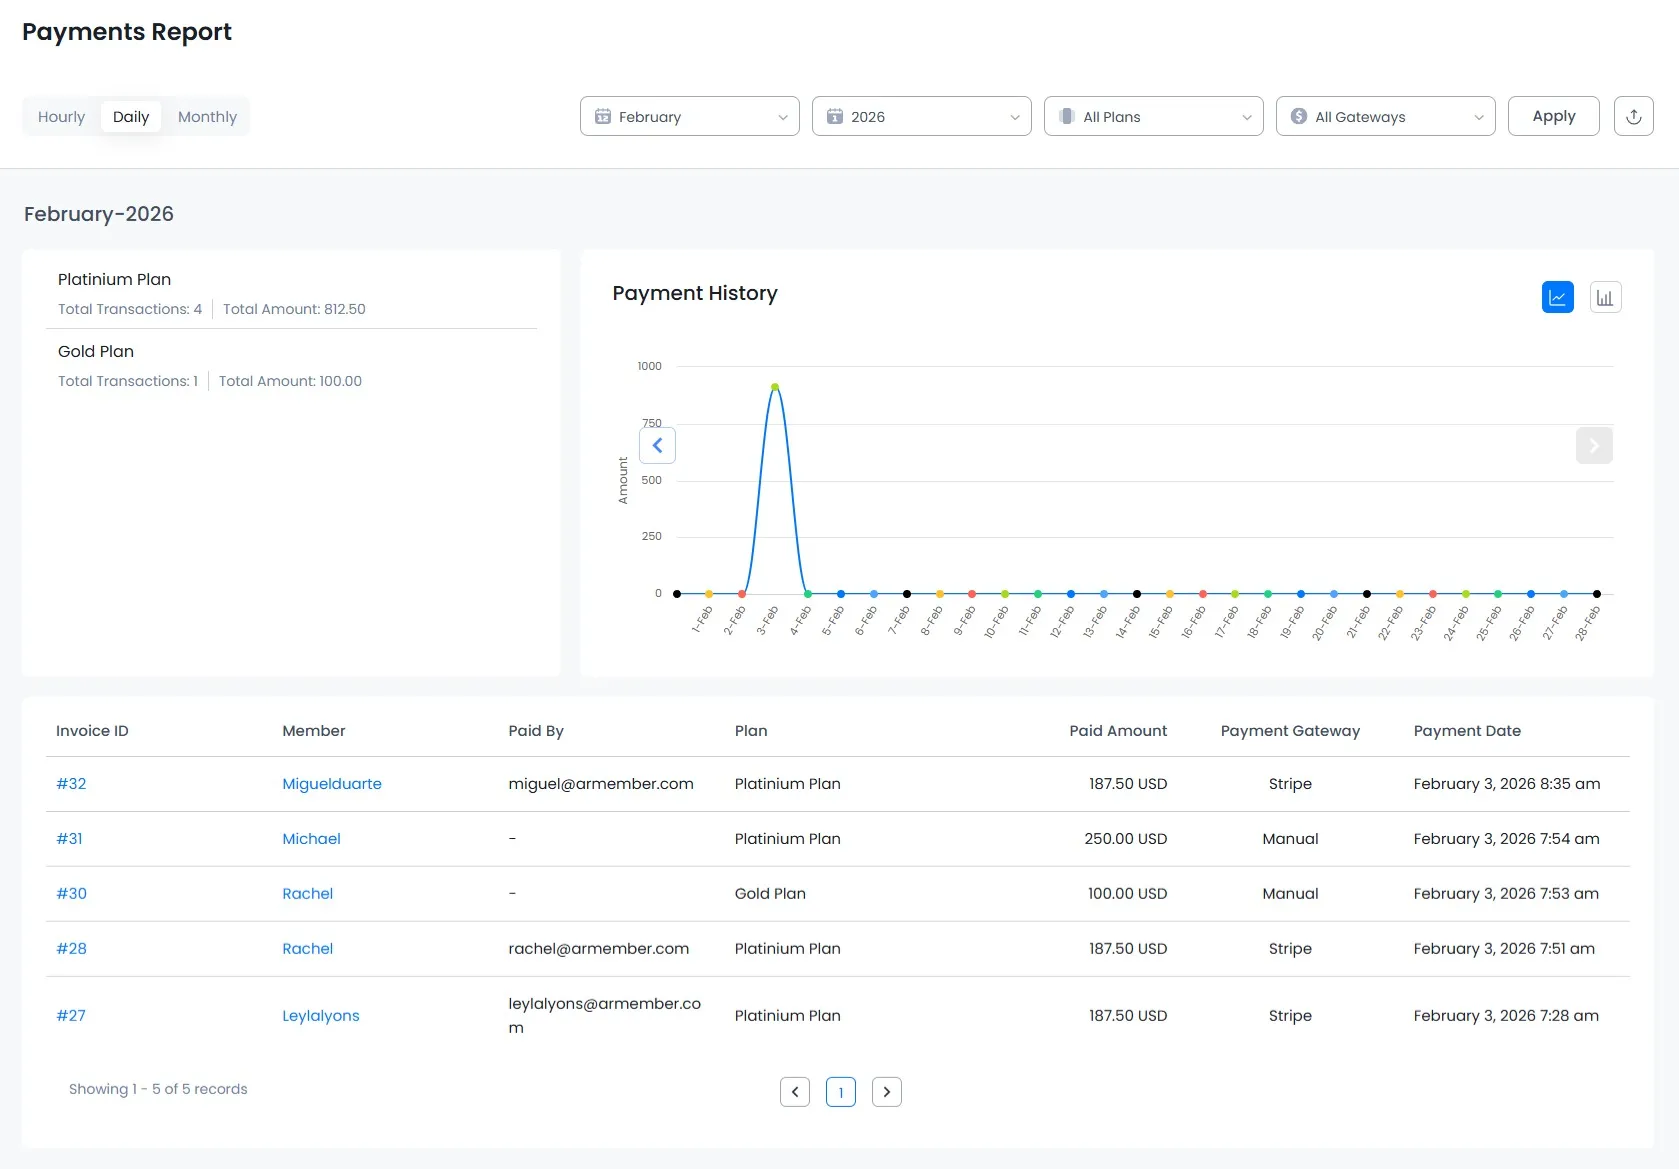Select page 1 in table pagination
The width and height of the screenshot is (1679, 1169).
click(841, 1092)
